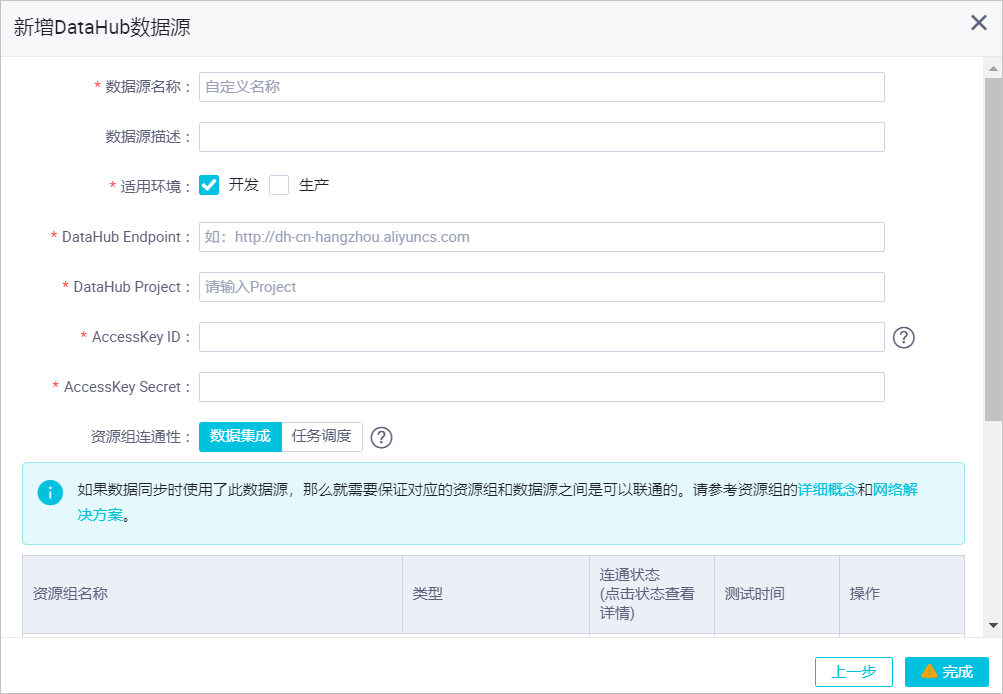Focus the DataHub Project field

point(541,287)
